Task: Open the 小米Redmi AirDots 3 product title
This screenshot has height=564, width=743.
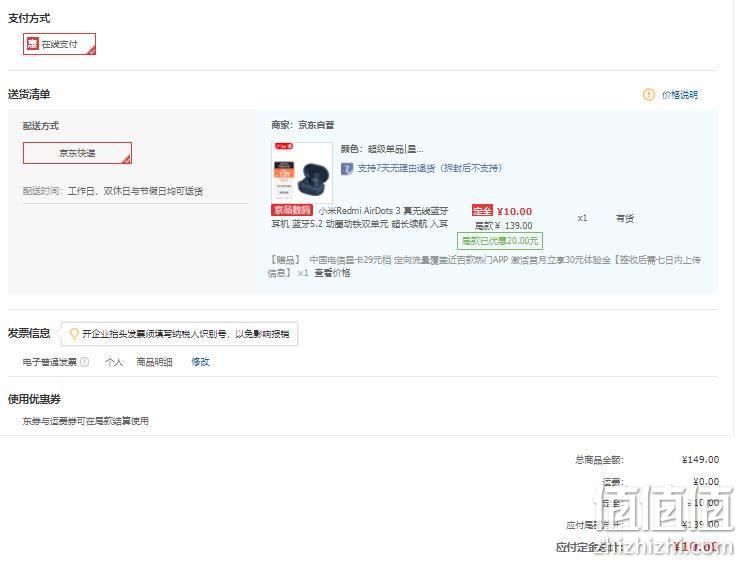Action: click(x=360, y=217)
